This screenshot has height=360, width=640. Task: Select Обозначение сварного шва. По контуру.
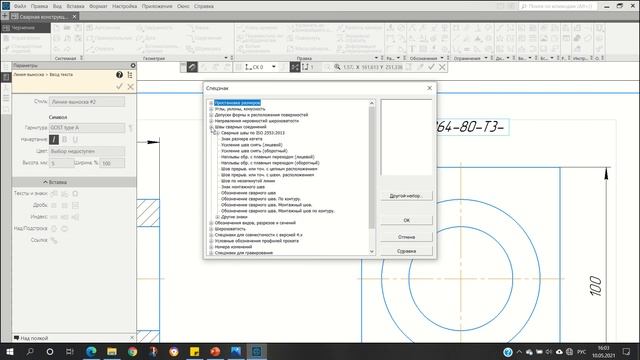click(260, 199)
